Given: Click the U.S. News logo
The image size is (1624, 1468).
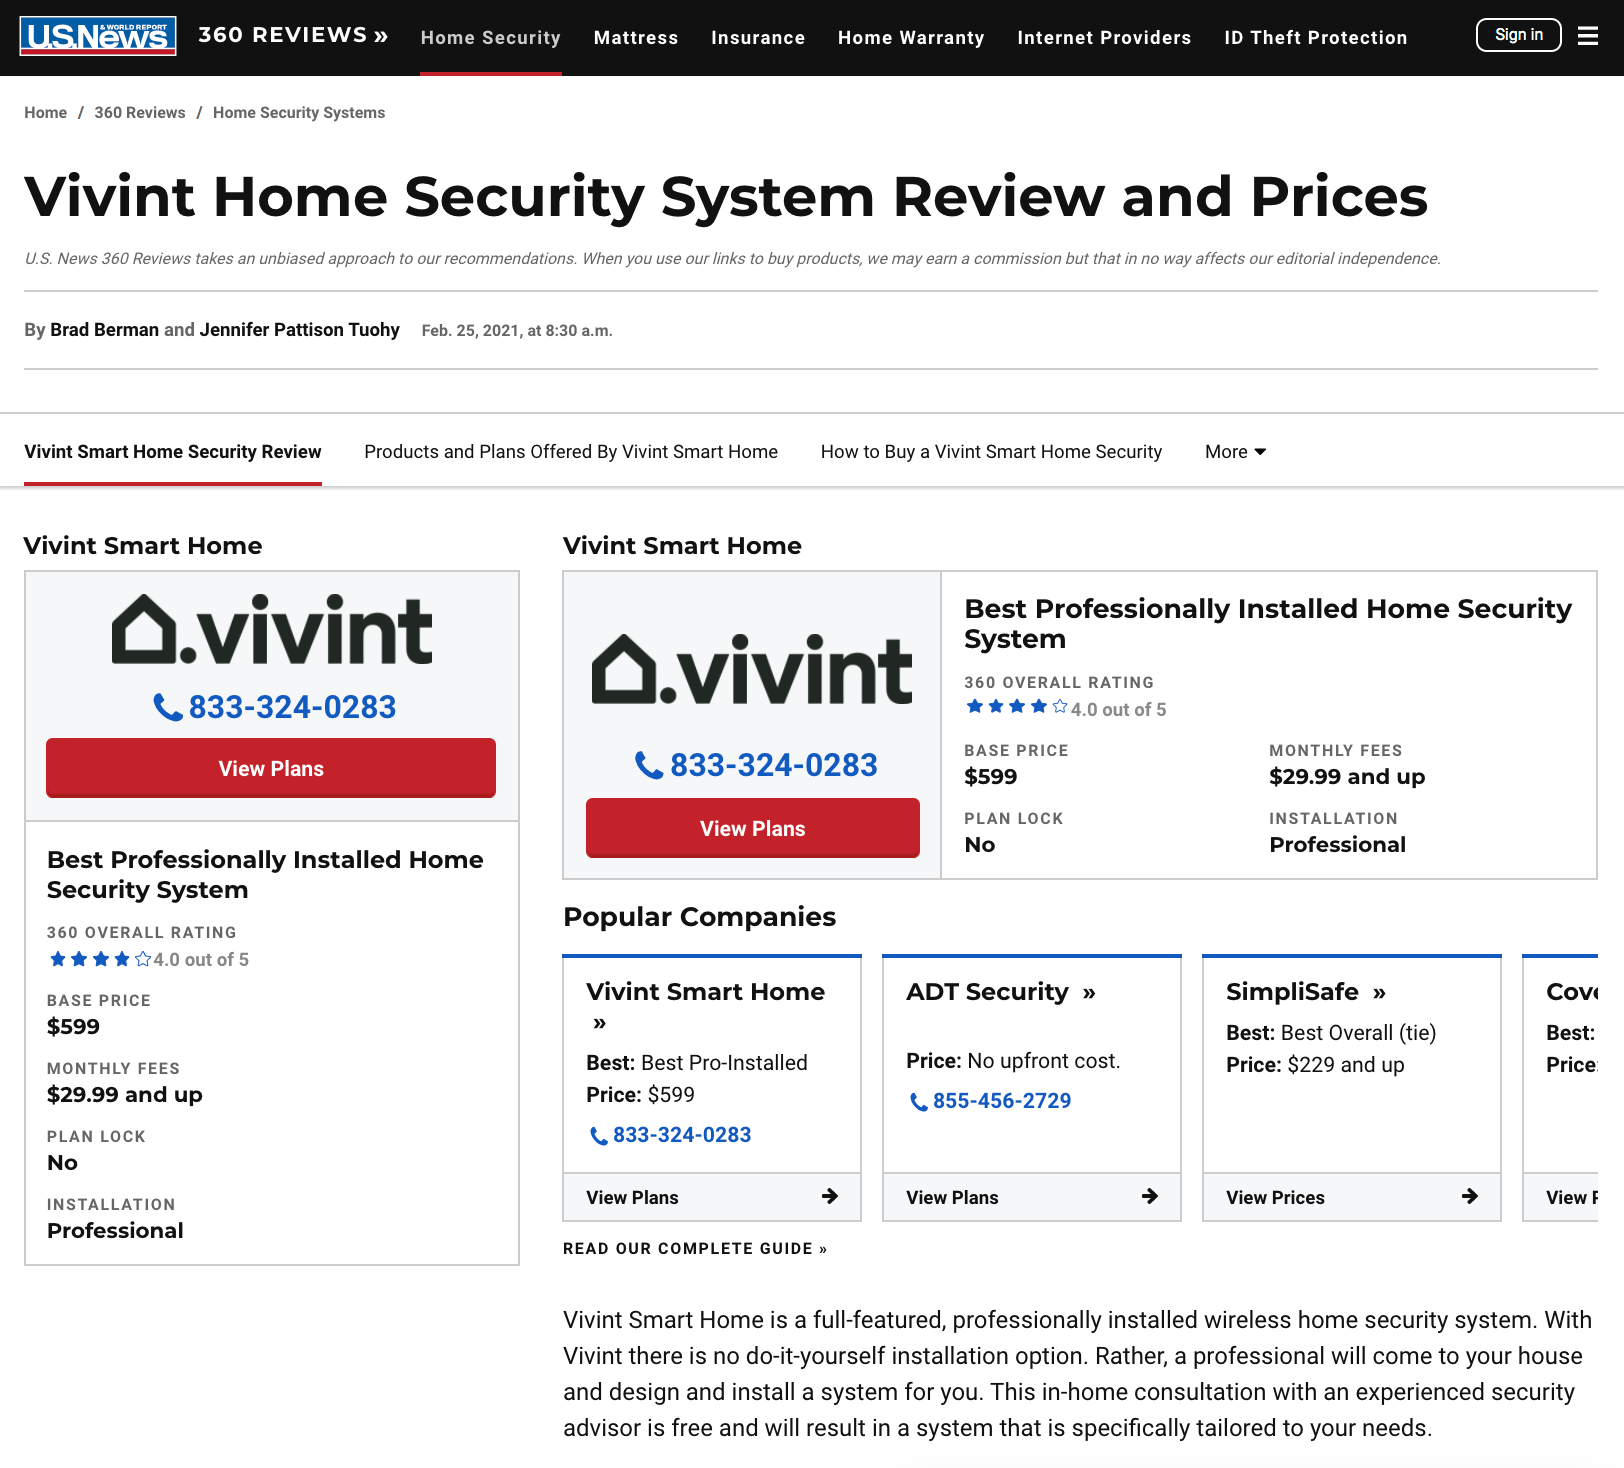Looking at the screenshot, I should click(98, 36).
